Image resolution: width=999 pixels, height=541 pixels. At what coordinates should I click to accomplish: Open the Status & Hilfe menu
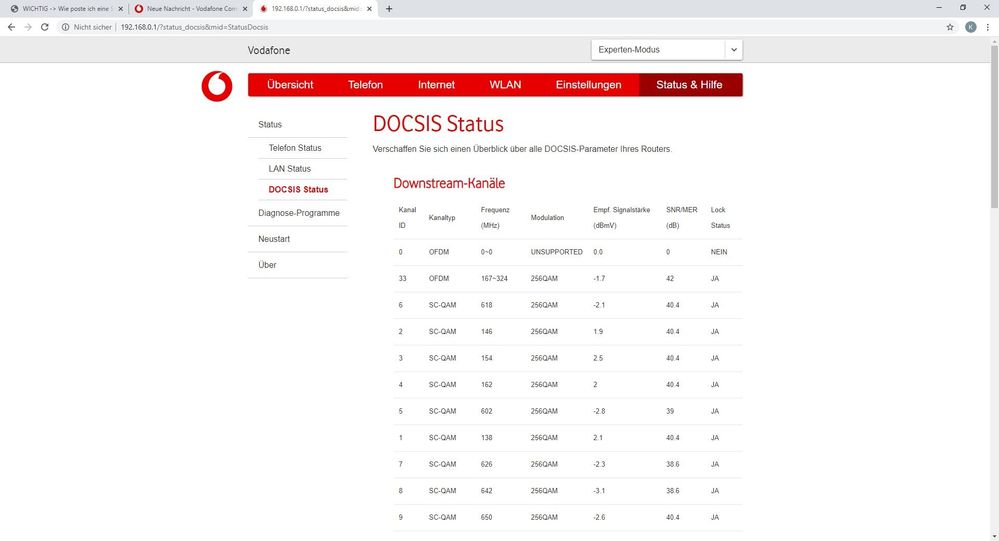pos(689,85)
